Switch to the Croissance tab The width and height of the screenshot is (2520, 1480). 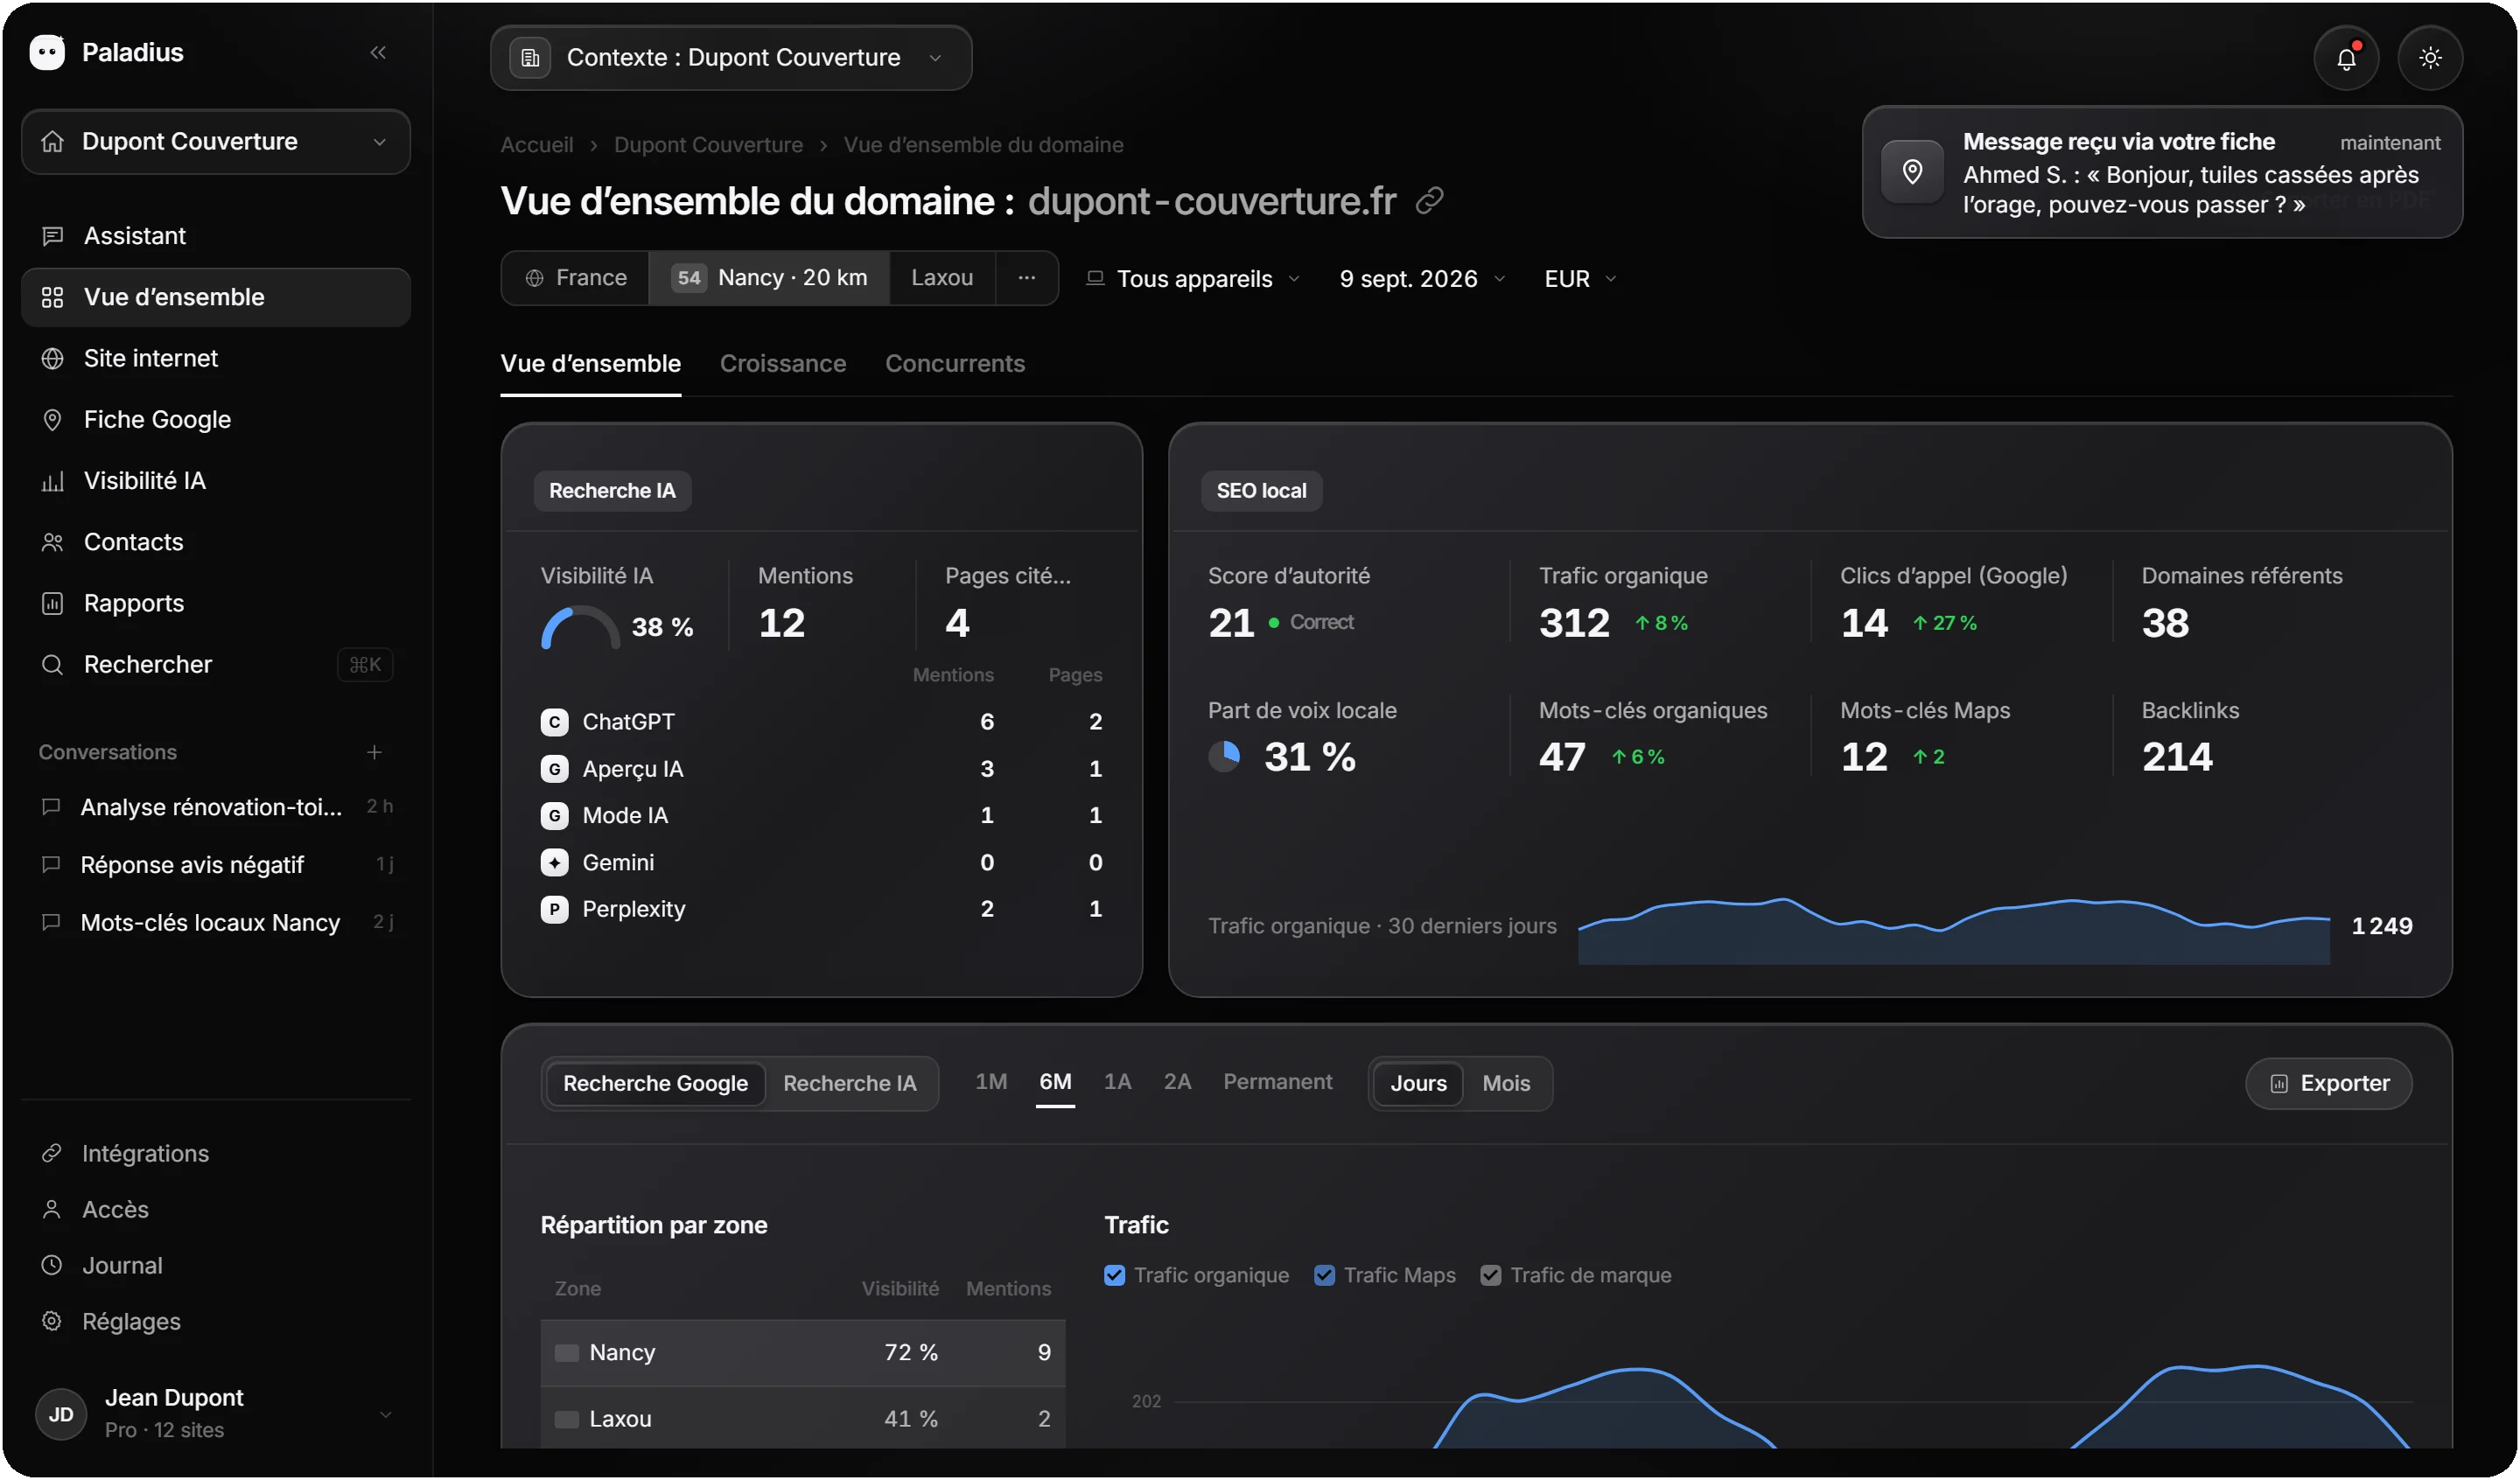(783, 364)
